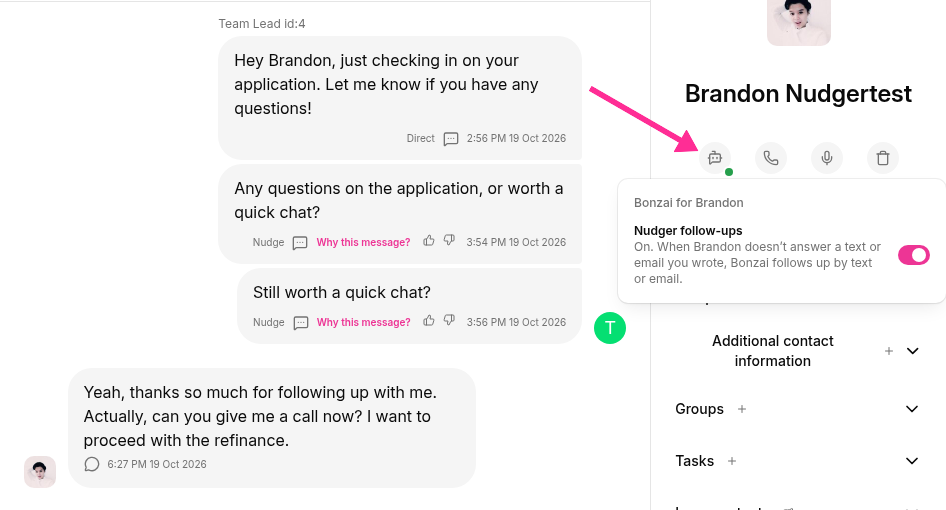The width and height of the screenshot is (946, 510).
Task: Add a group with plus icon
Action: point(742,409)
